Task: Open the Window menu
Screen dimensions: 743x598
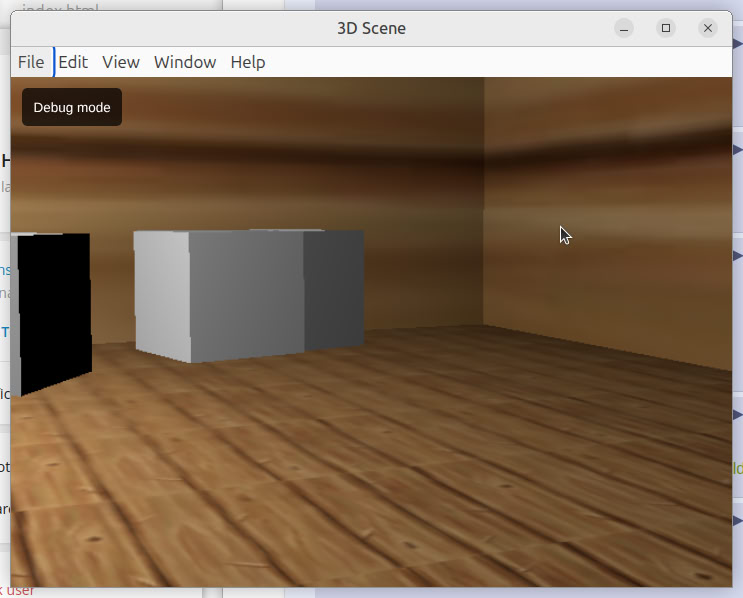Action: (x=185, y=62)
